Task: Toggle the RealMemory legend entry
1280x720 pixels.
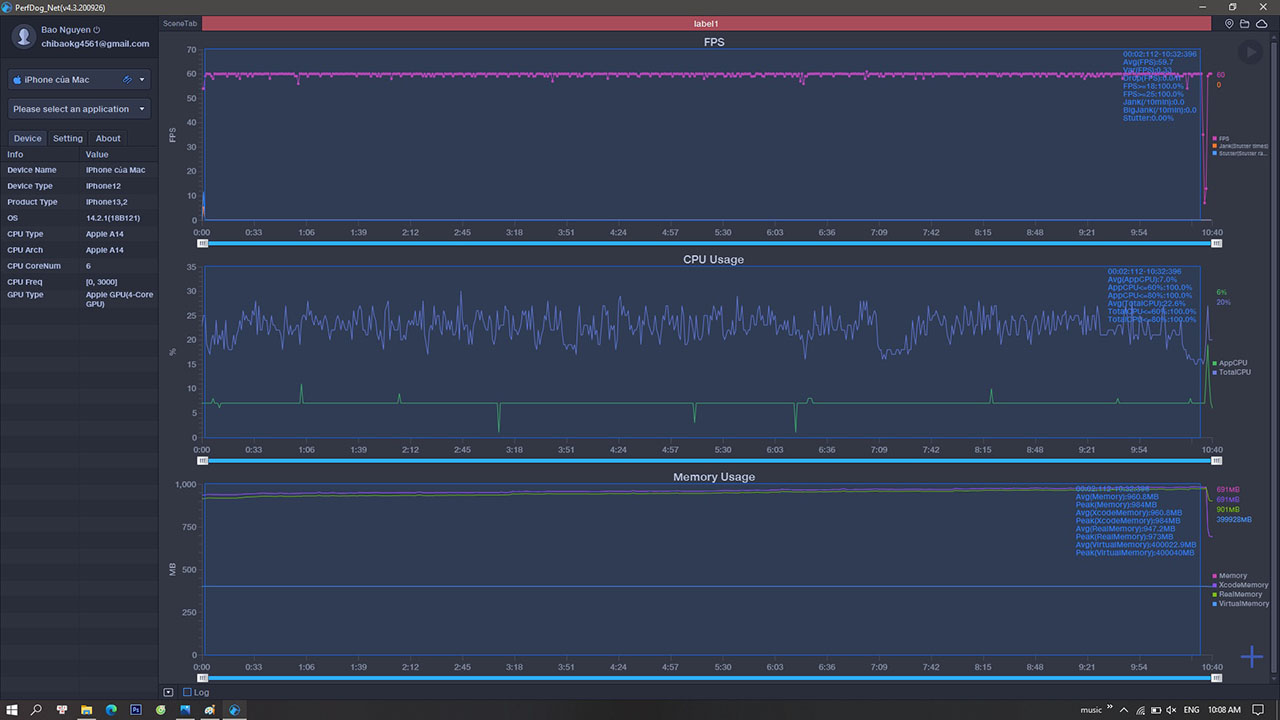Action: pos(1238,594)
